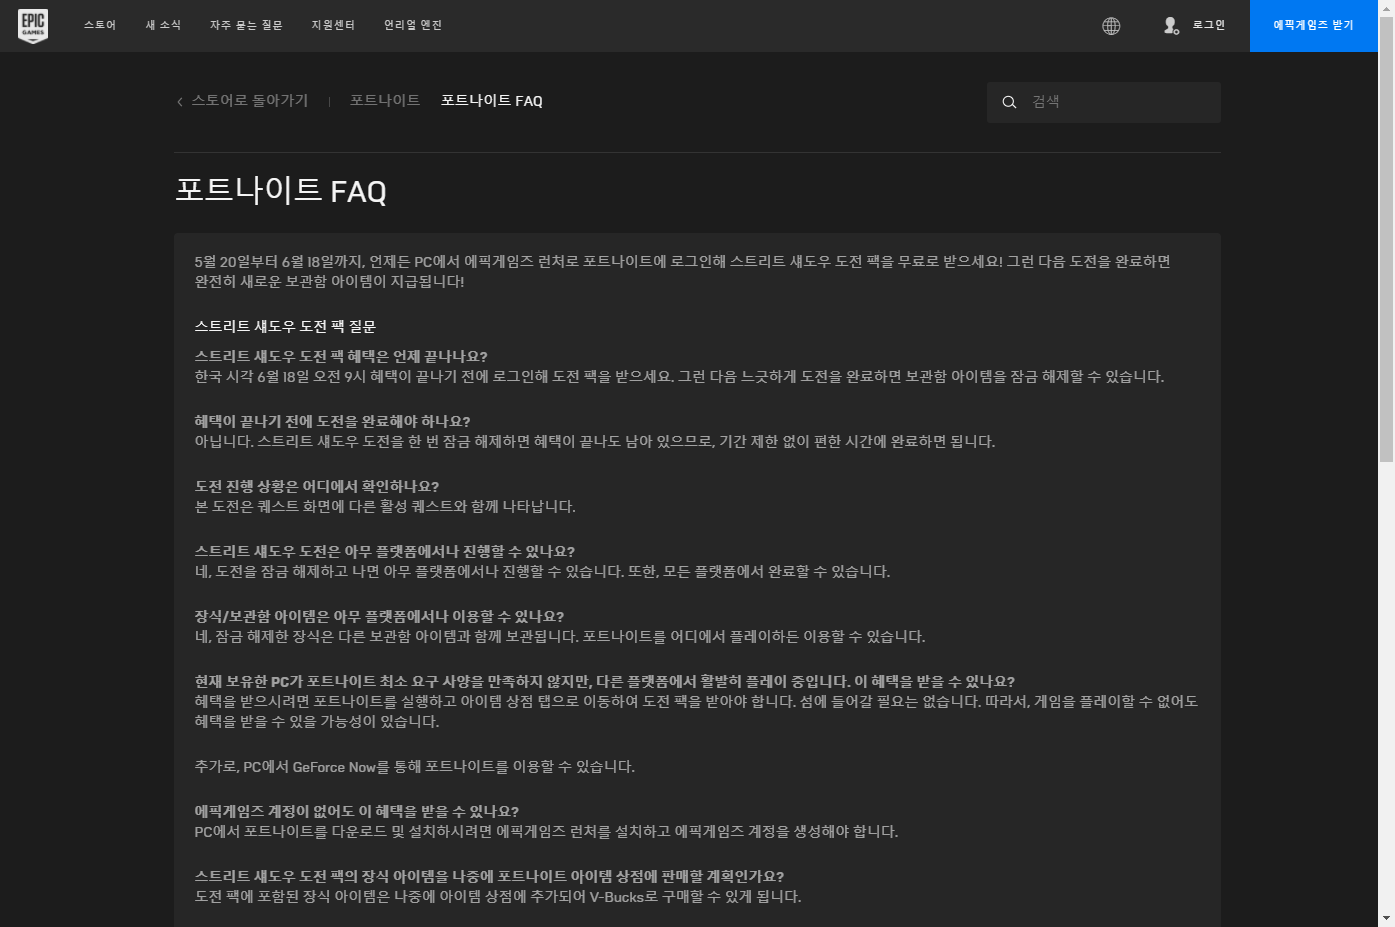1395x927 pixels.
Task: Click answer starting PC에서 포트나이트를 다운로드
Action: [x=546, y=832]
